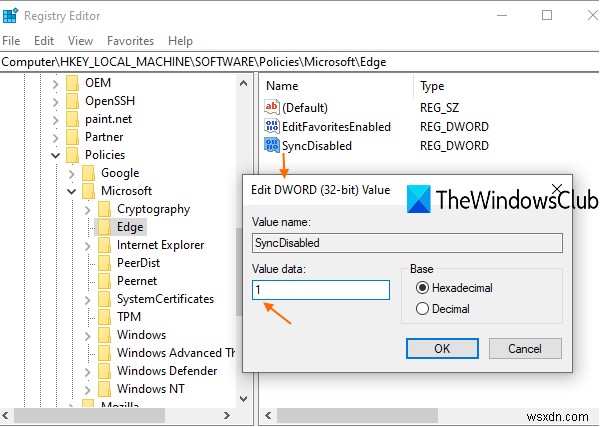Select the Windows Advanced key label
The height and width of the screenshot is (427, 600).
click(176, 353)
